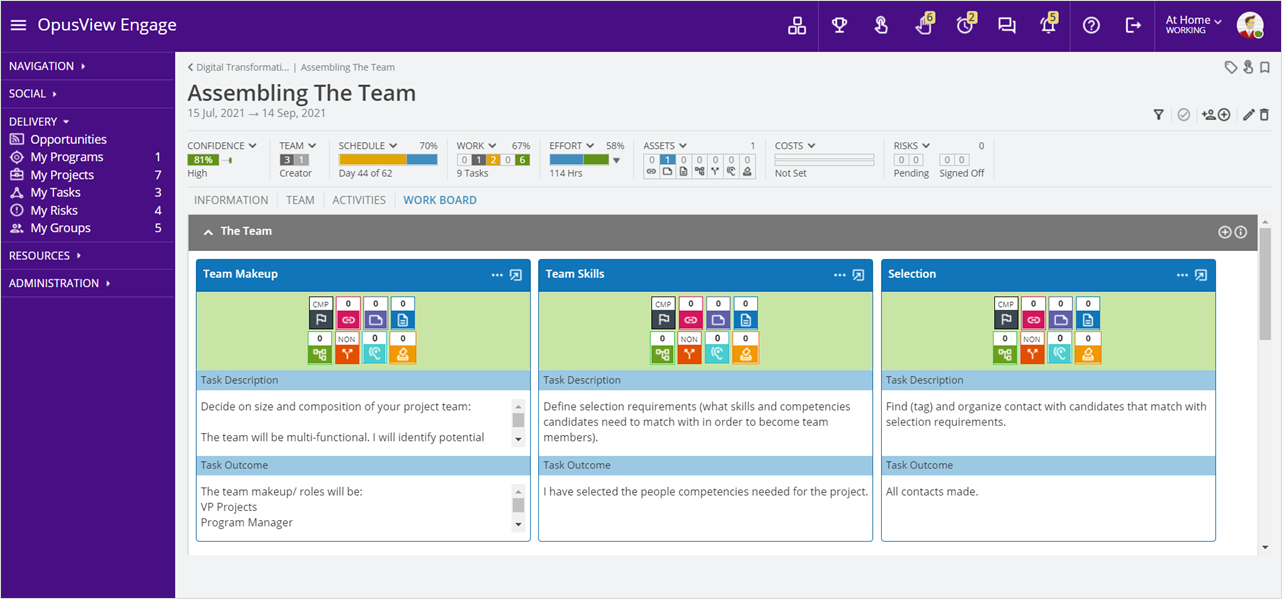This screenshot has width=1282, height=601.
Task: Open My Risks in the sidebar
Action: 54,211
